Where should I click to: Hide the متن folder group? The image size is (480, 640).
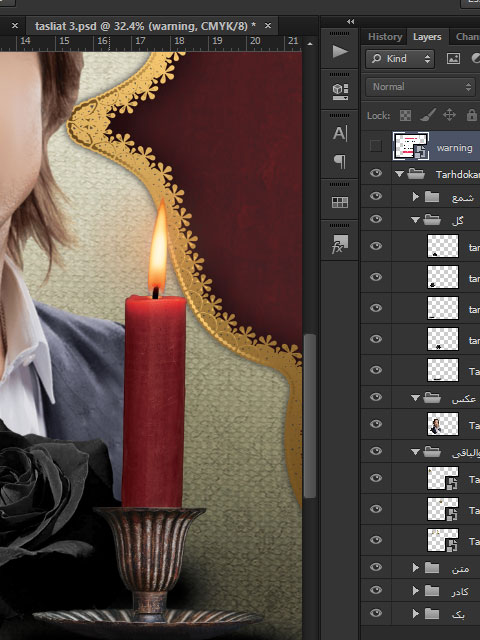coord(376,567)
